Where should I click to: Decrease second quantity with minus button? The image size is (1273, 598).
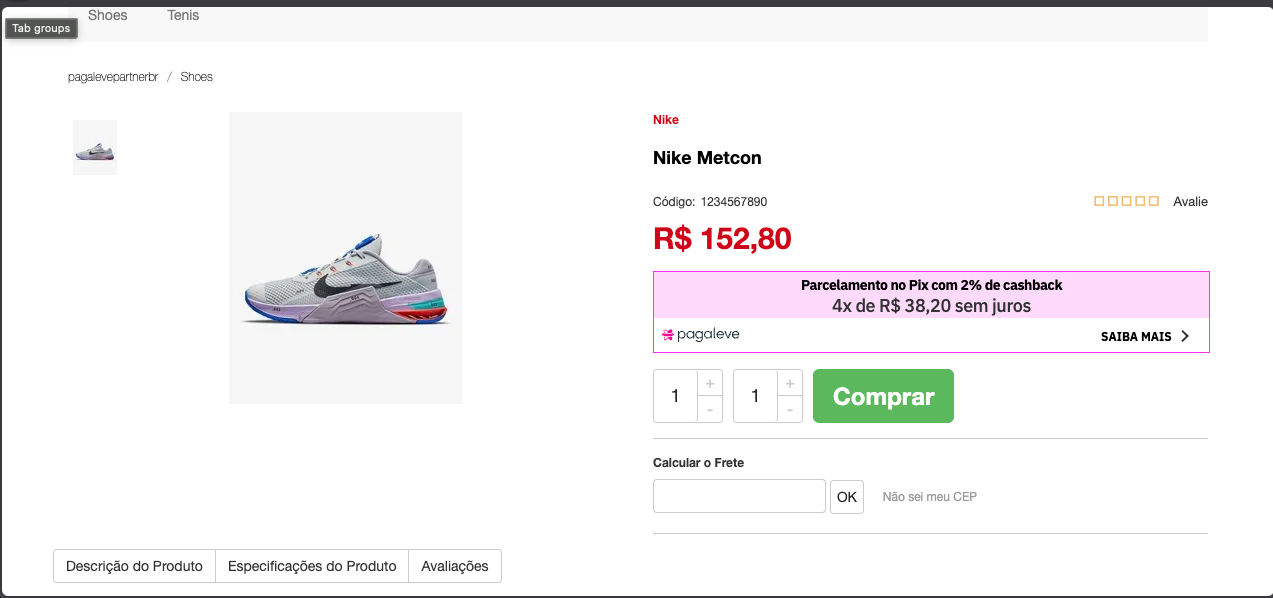point(790,409)
